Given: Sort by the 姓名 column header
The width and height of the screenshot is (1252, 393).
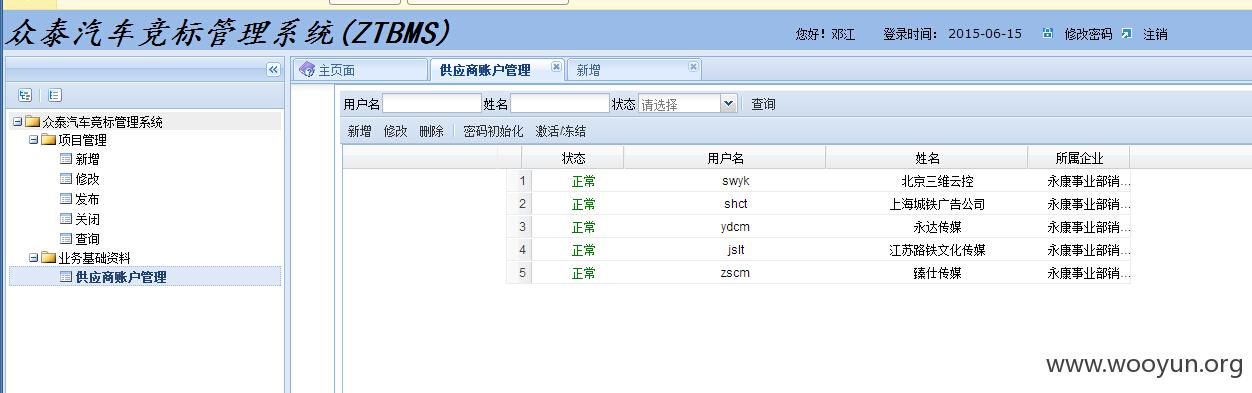Looking at the screenshot, I should coord(927,158).
